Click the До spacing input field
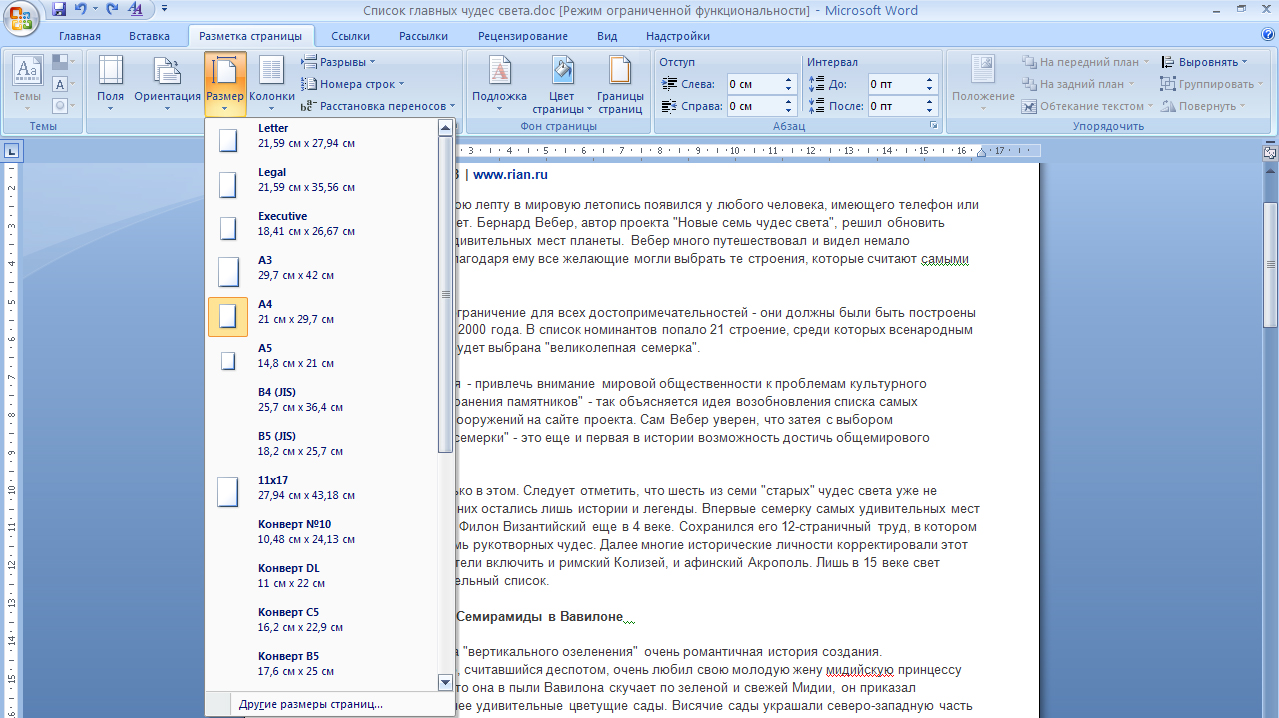 895,84
